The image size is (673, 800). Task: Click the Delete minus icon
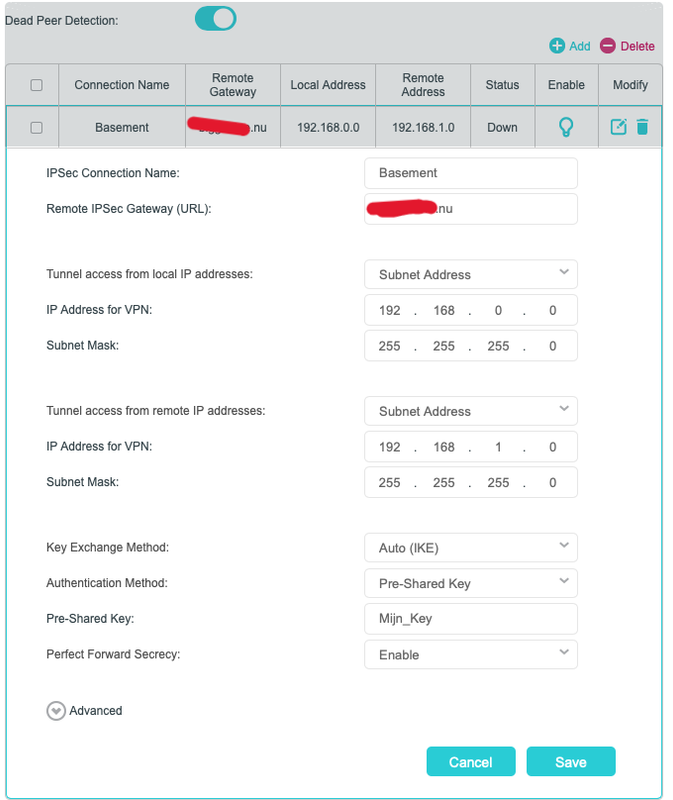[607, 46]
